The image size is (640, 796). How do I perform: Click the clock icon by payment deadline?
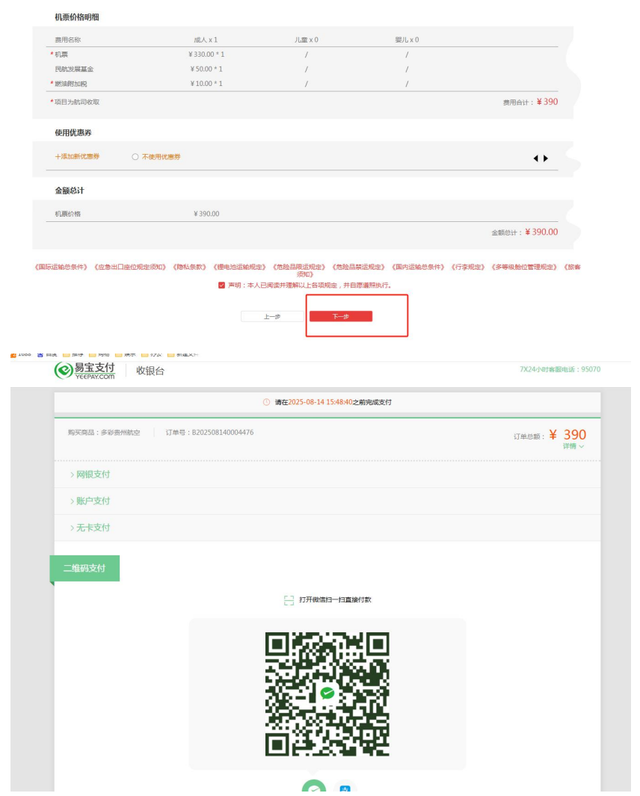coord(266,402)
